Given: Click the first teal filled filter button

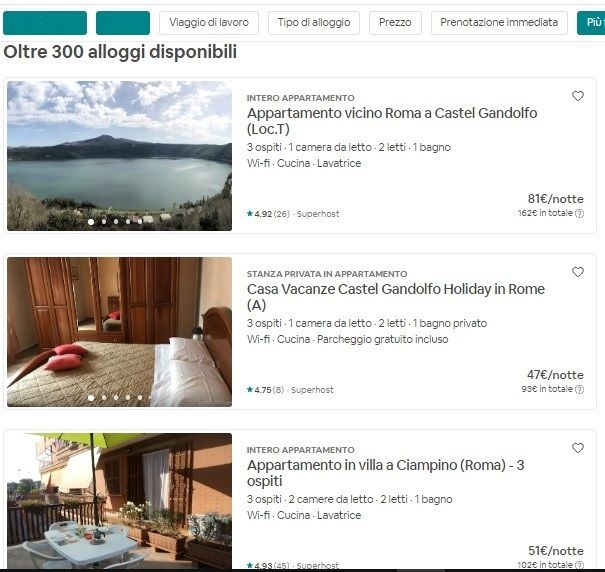Looking at the screenshot, I should pyautogui.click(x=45, y=23).
